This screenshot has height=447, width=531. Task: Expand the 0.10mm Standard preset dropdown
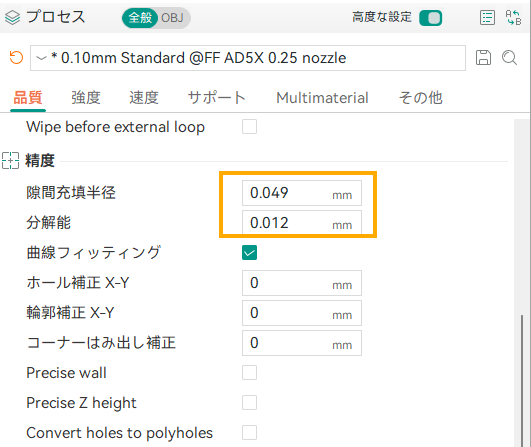[248, 58]
